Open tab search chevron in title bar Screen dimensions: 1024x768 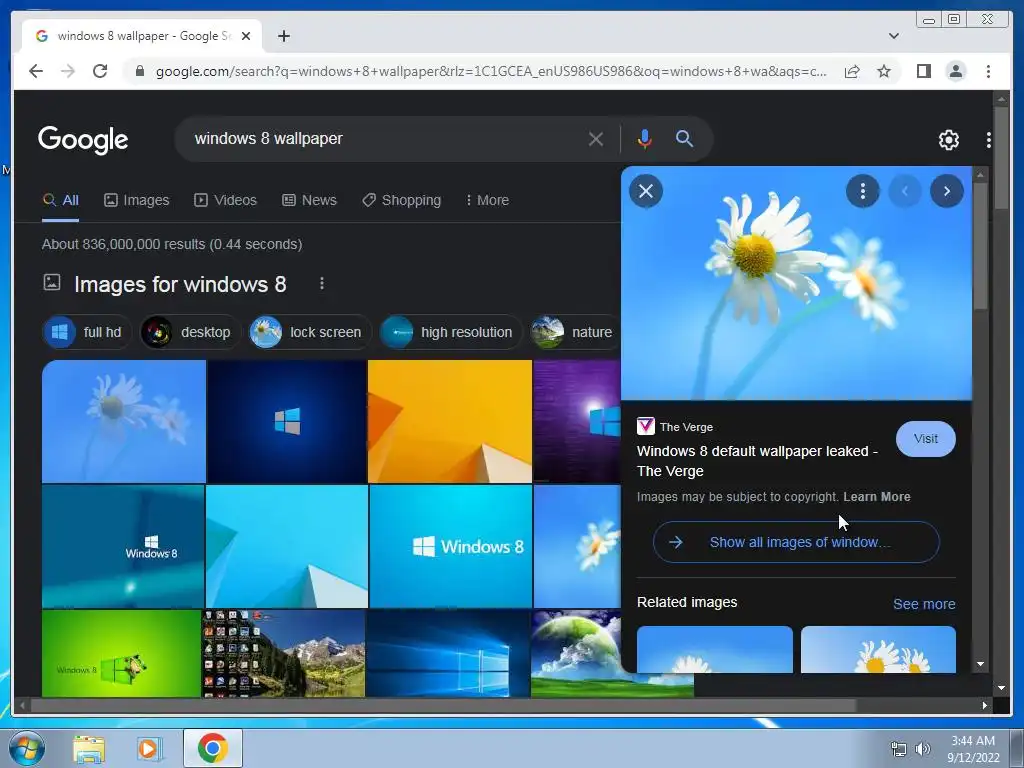point(893,36)
